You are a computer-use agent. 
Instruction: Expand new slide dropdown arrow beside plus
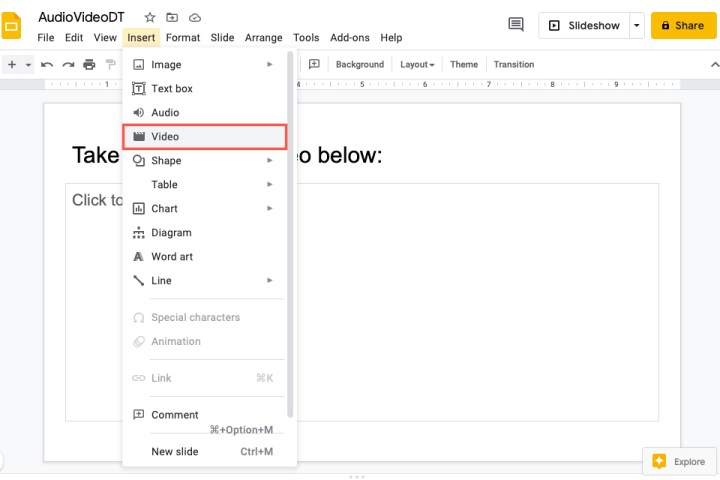pyautogui.click(x=29, y=64)
